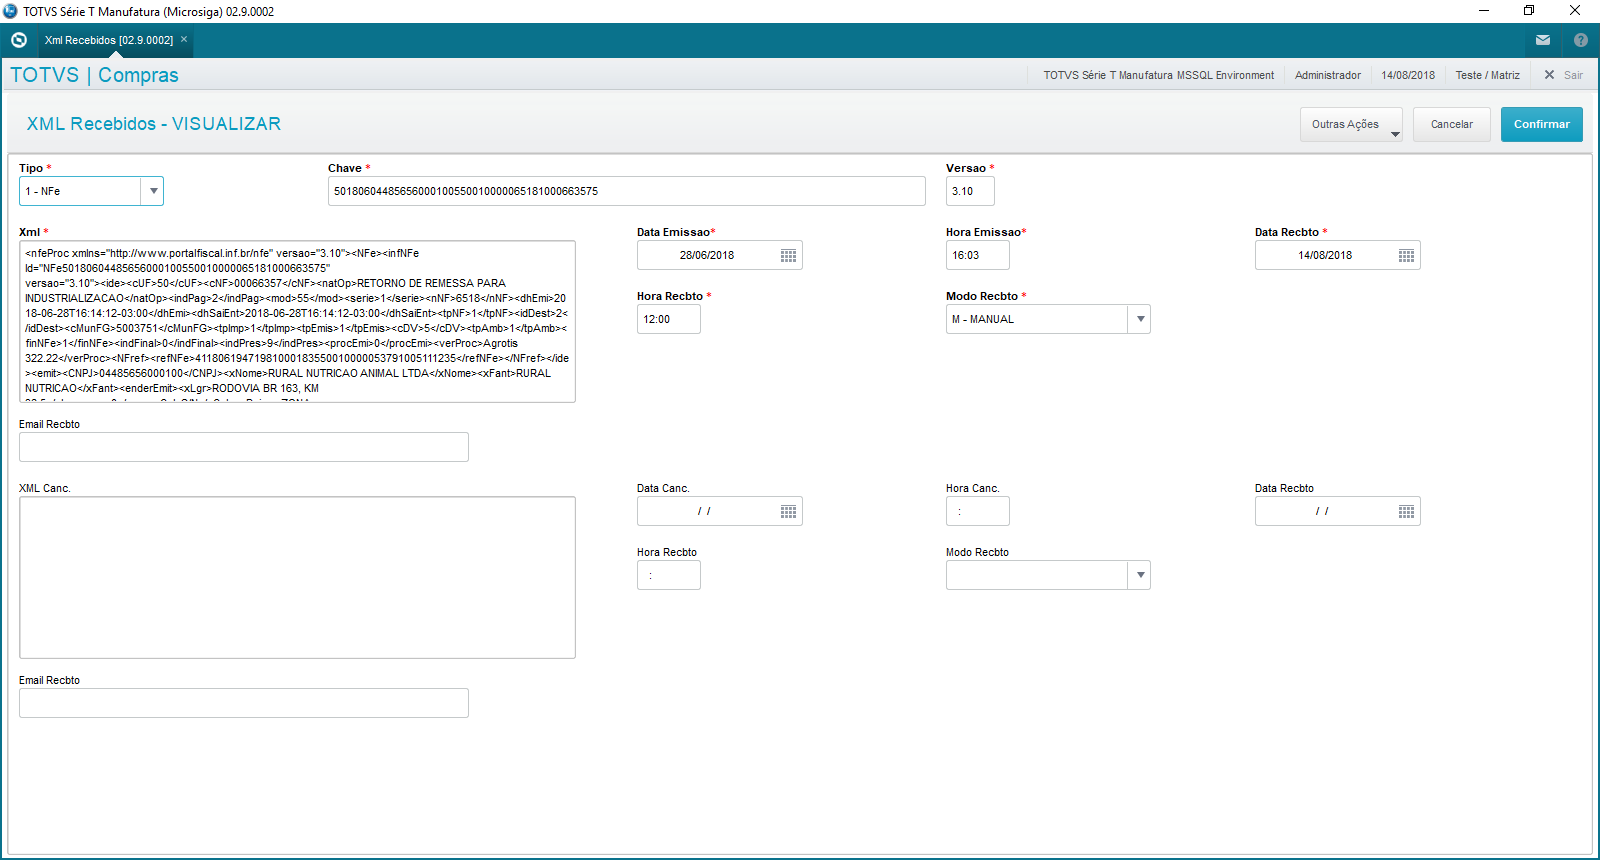Switch to Xml Recebidos tab
The height and width of the screenshot is (860, 1600).
108,40
